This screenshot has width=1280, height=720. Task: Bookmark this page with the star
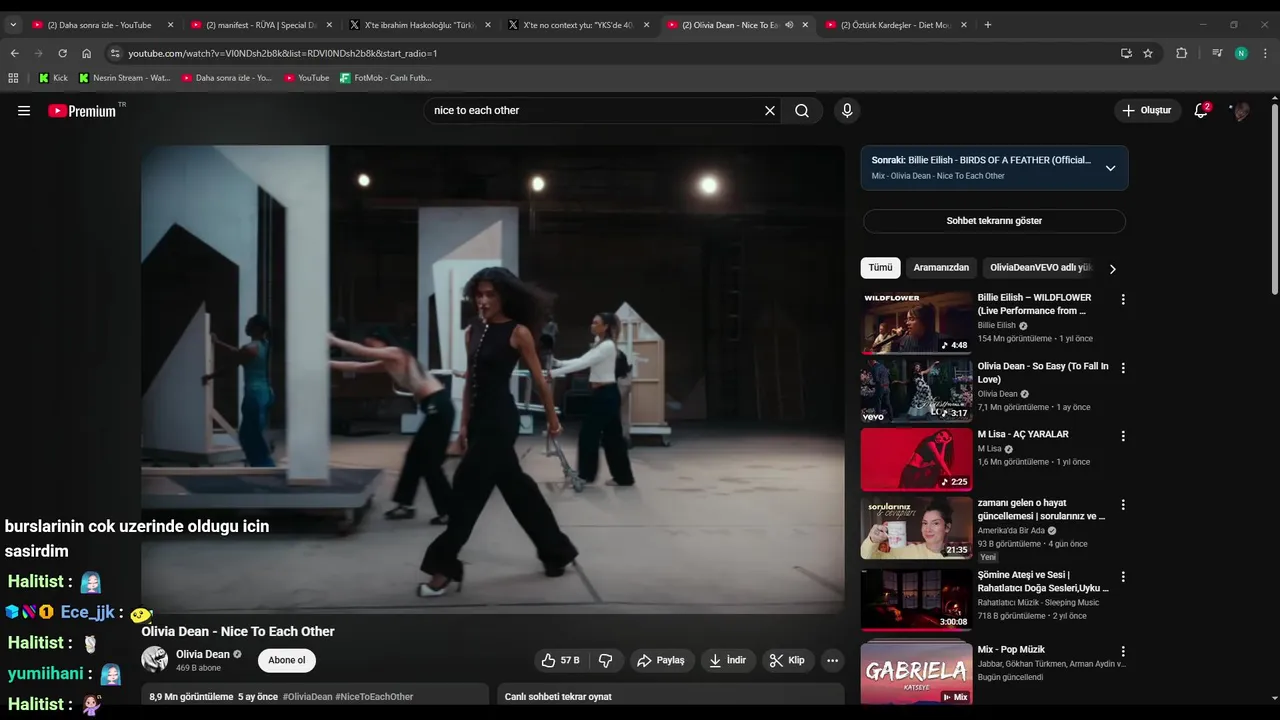[1148, 53]
